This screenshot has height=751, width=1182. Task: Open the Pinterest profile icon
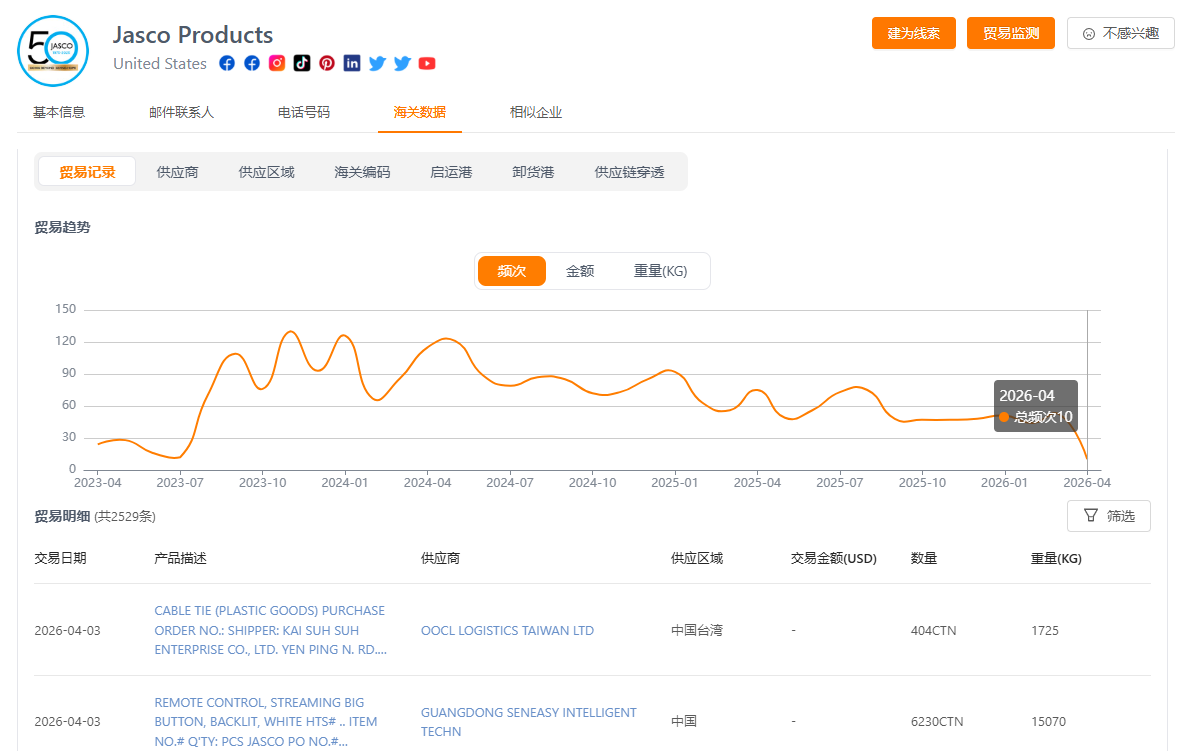tap(326, 63)
